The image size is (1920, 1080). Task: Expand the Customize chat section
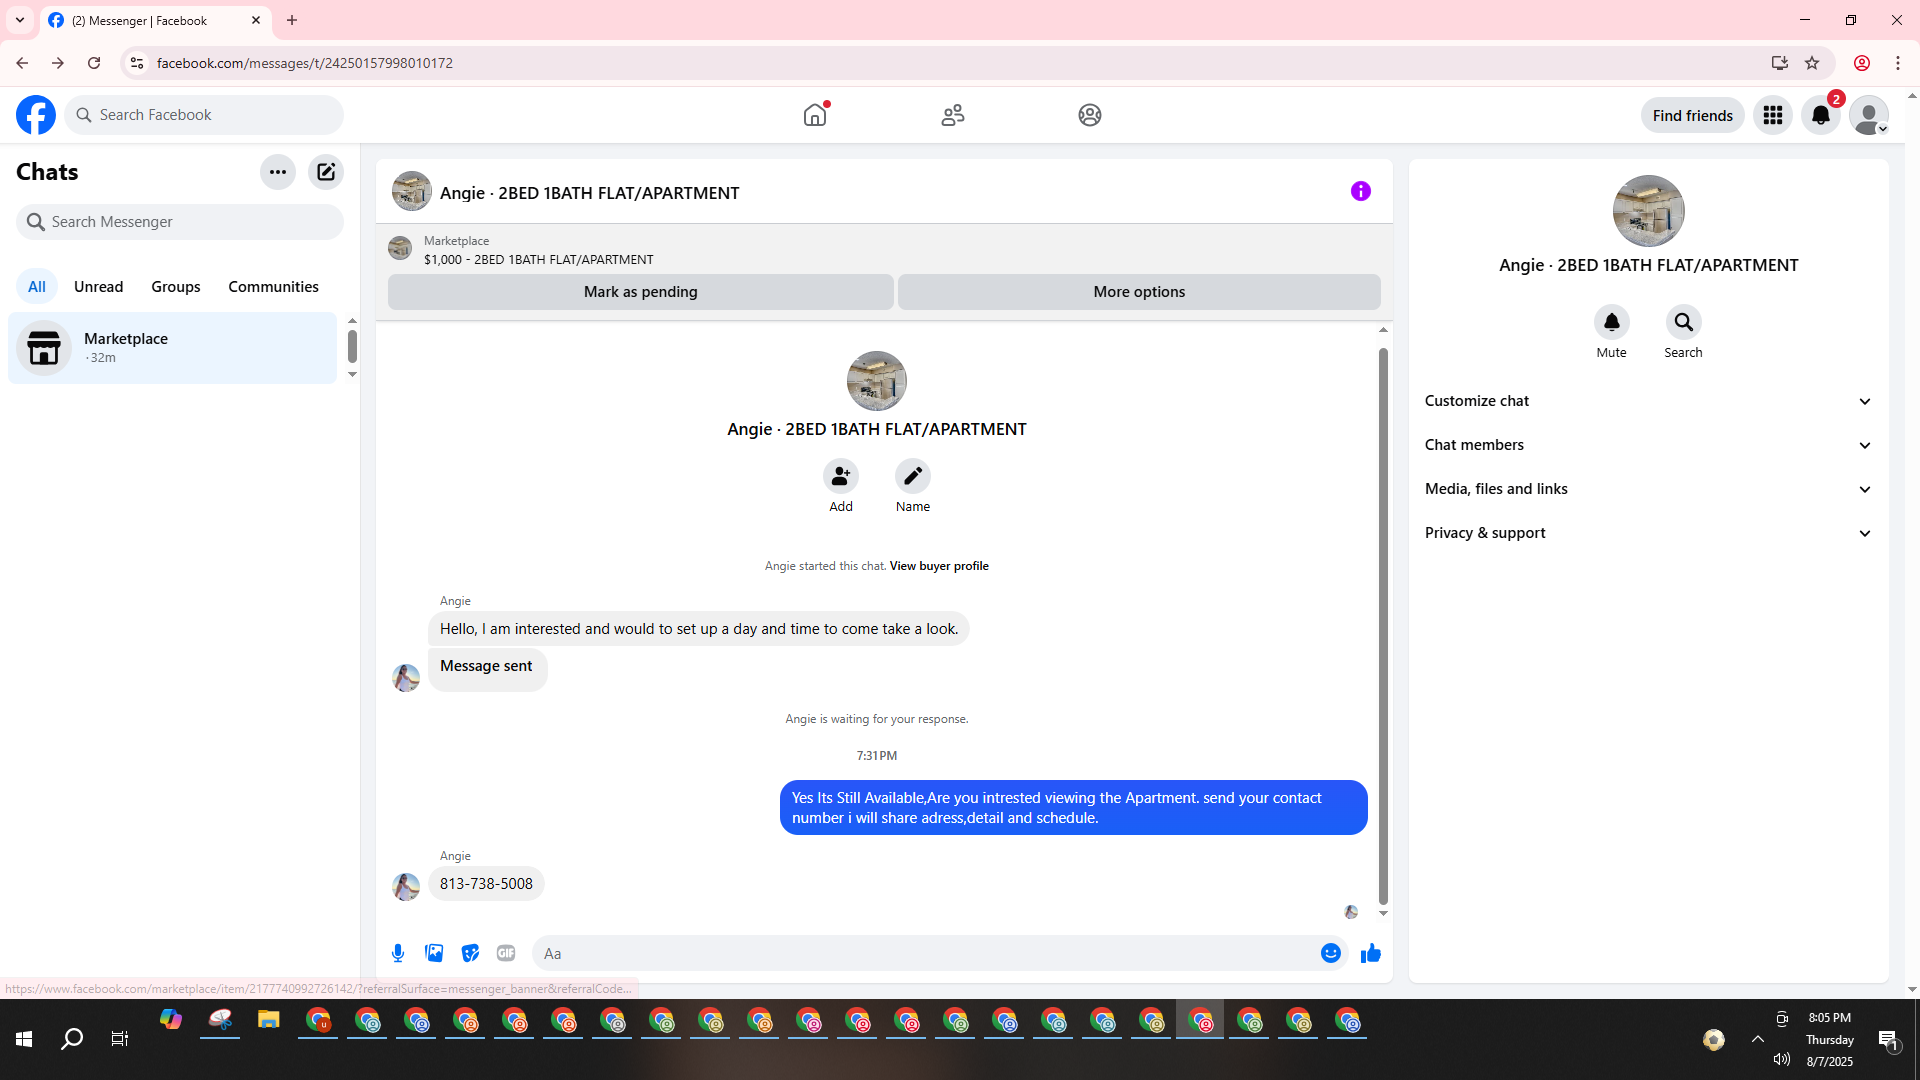pyautogui.click(x=1649, y=401)
